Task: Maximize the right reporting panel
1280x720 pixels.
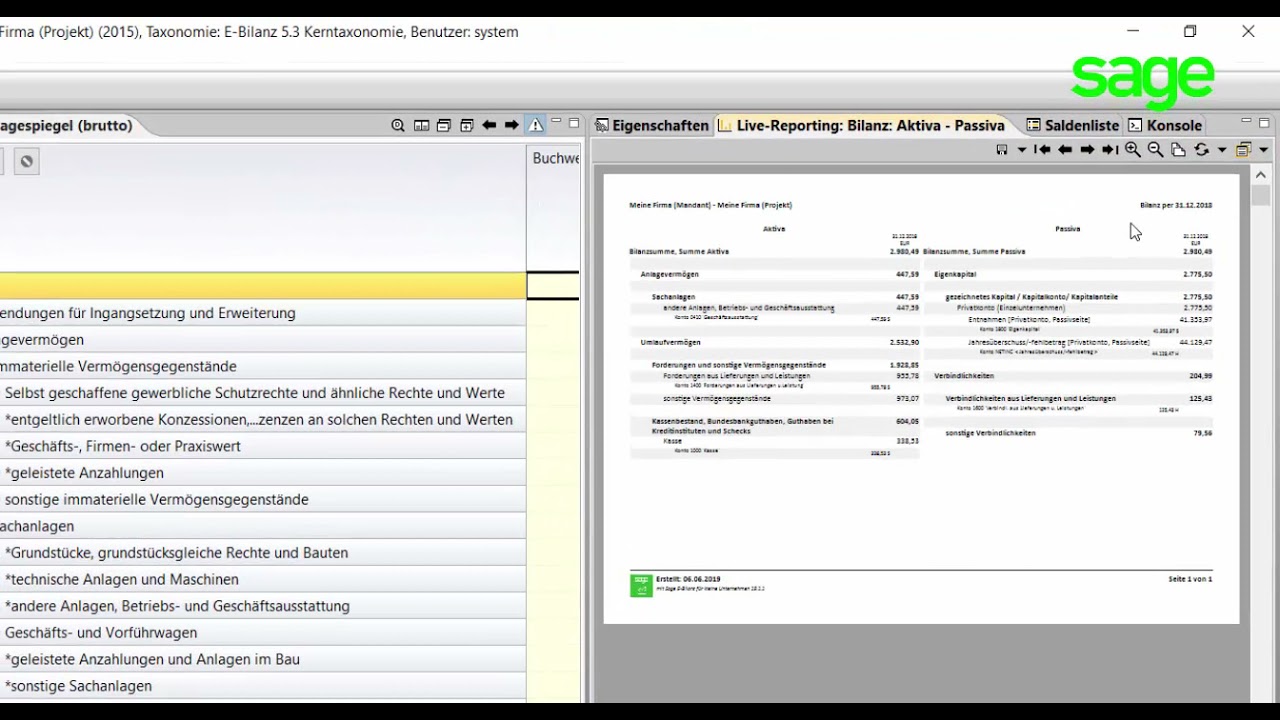Action: [x=1265, y=123]
